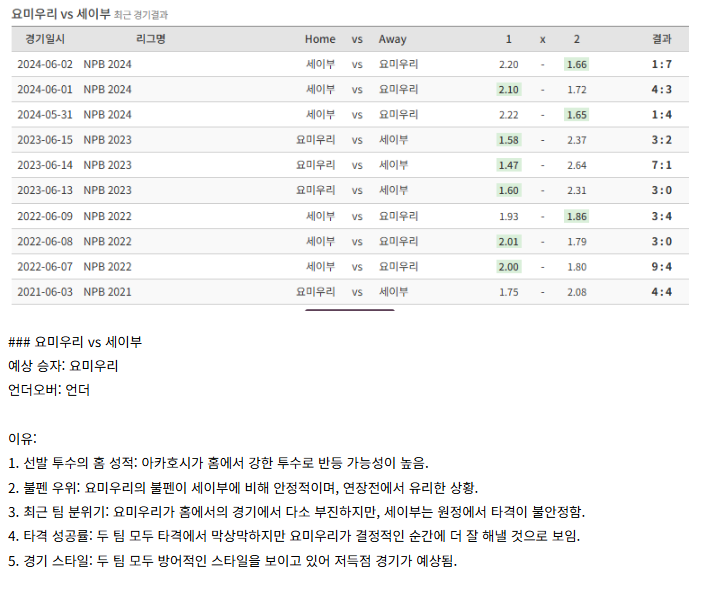Click reason 3 about 최근 팀 분위기
Image resolution: width=702 pixels, height=589 pixels.
tap(296, 512)
